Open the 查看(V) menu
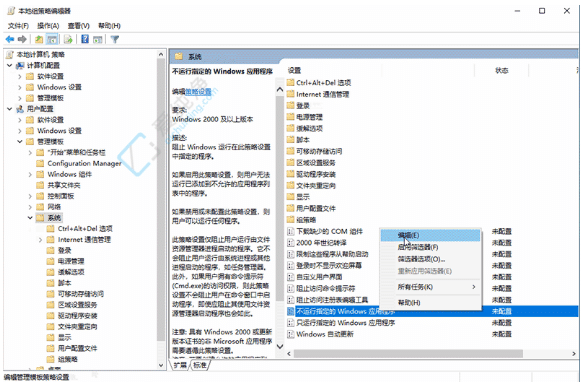 click(x=79, y=26)
